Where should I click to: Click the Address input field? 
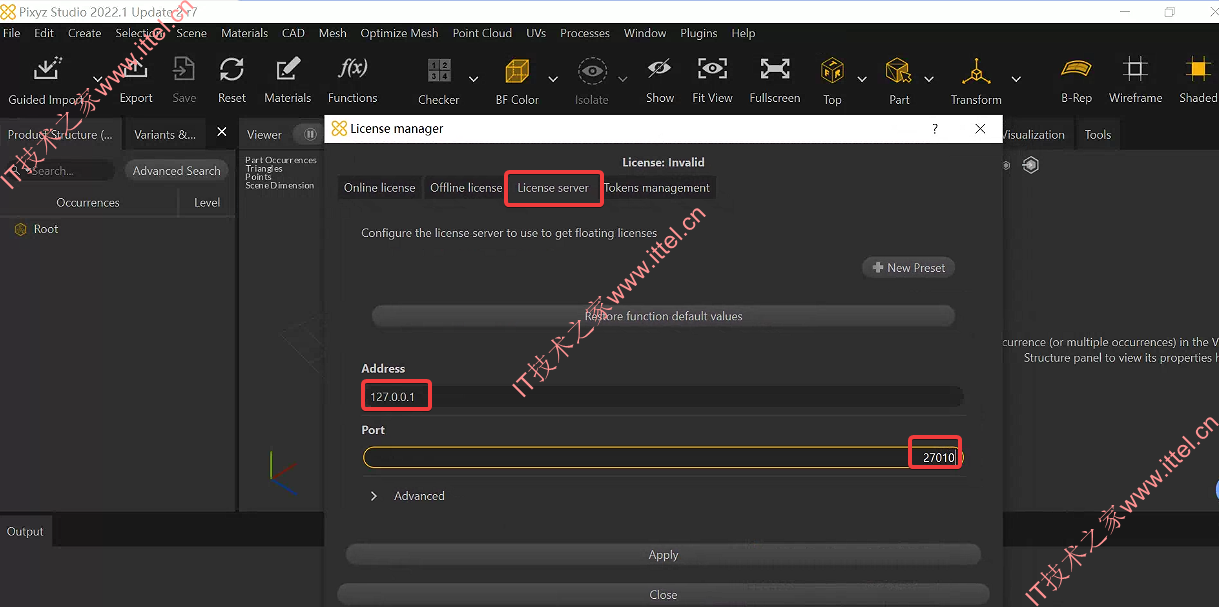[x=663, y=397]
